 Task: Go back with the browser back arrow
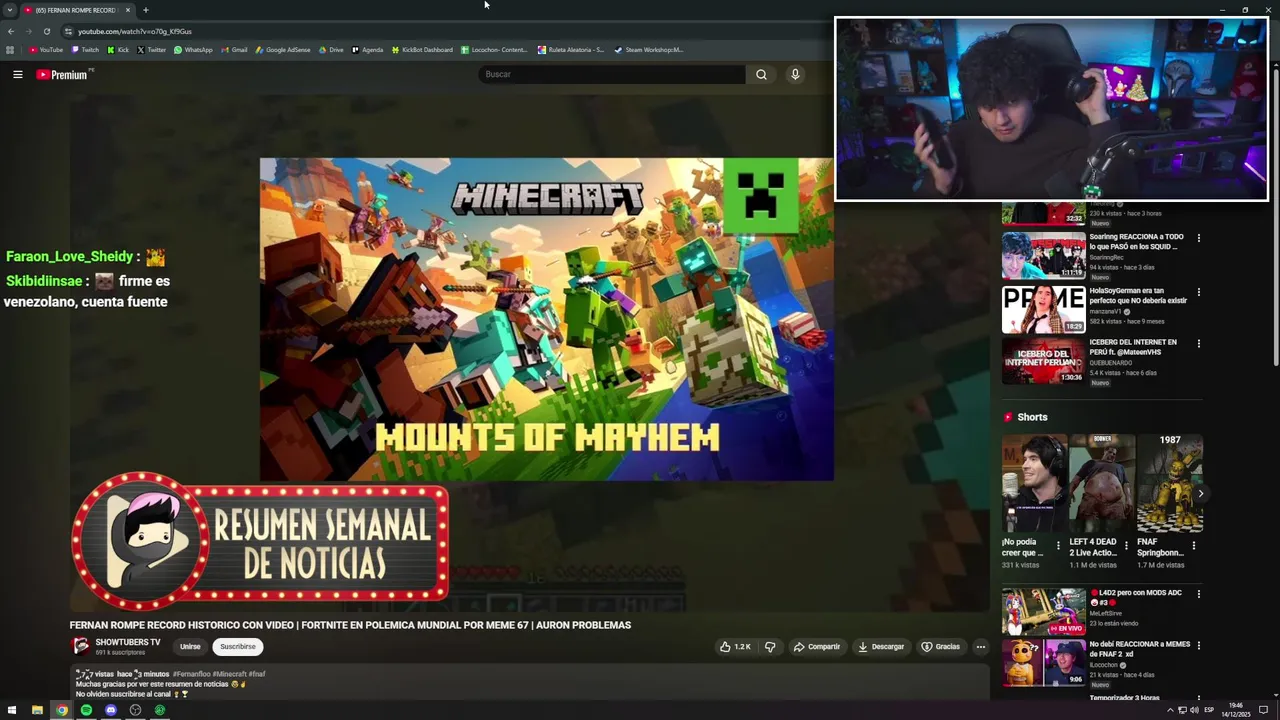11,31
